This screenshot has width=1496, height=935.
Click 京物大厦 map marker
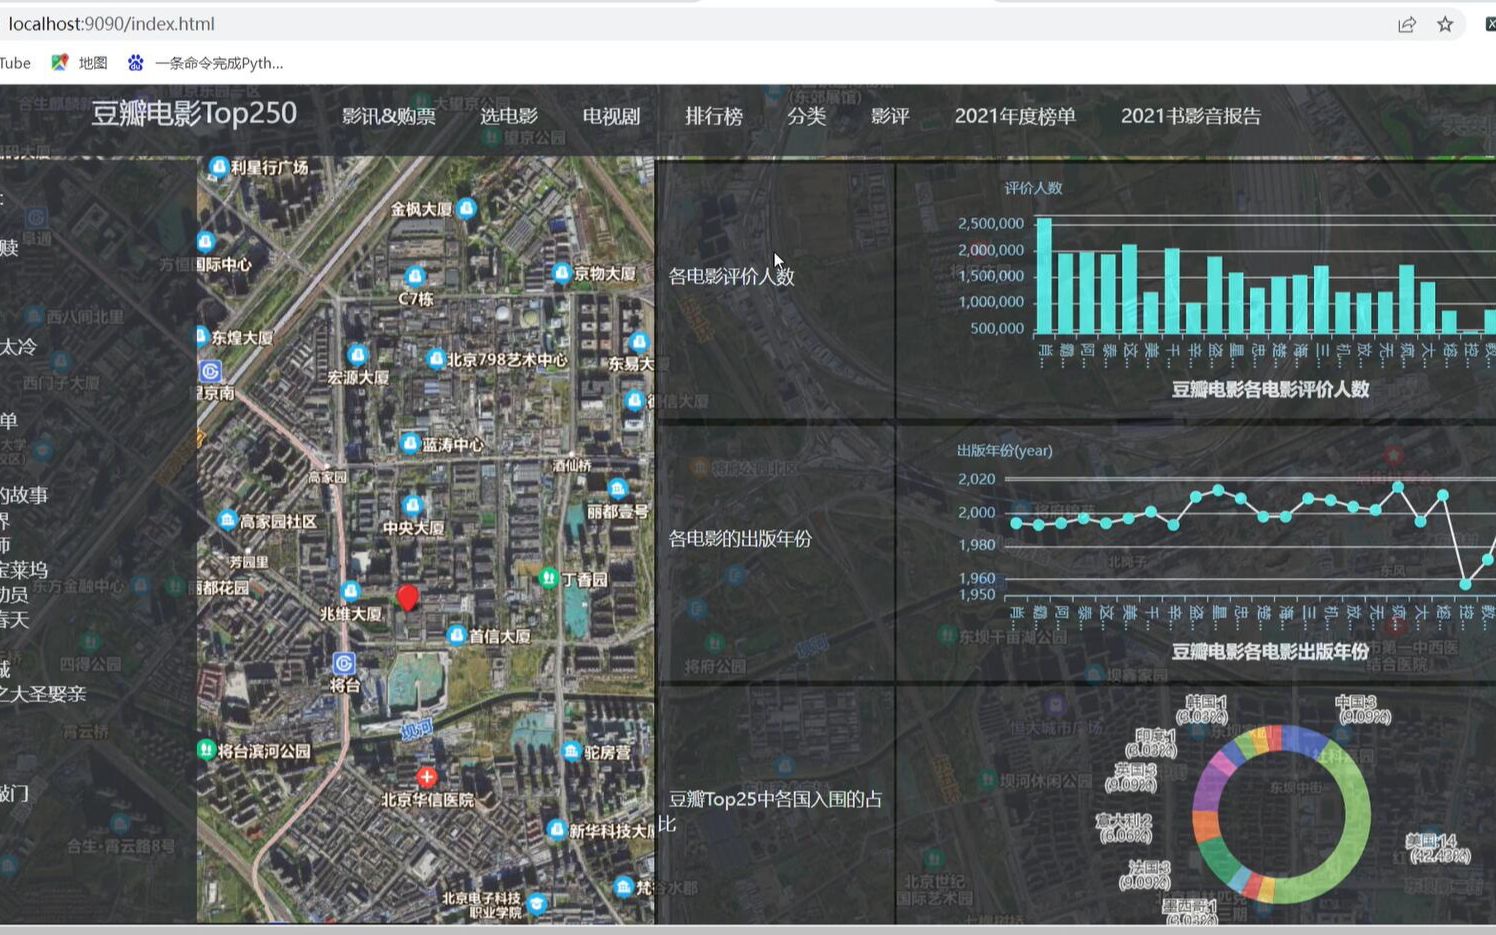(x=562, y=272)
